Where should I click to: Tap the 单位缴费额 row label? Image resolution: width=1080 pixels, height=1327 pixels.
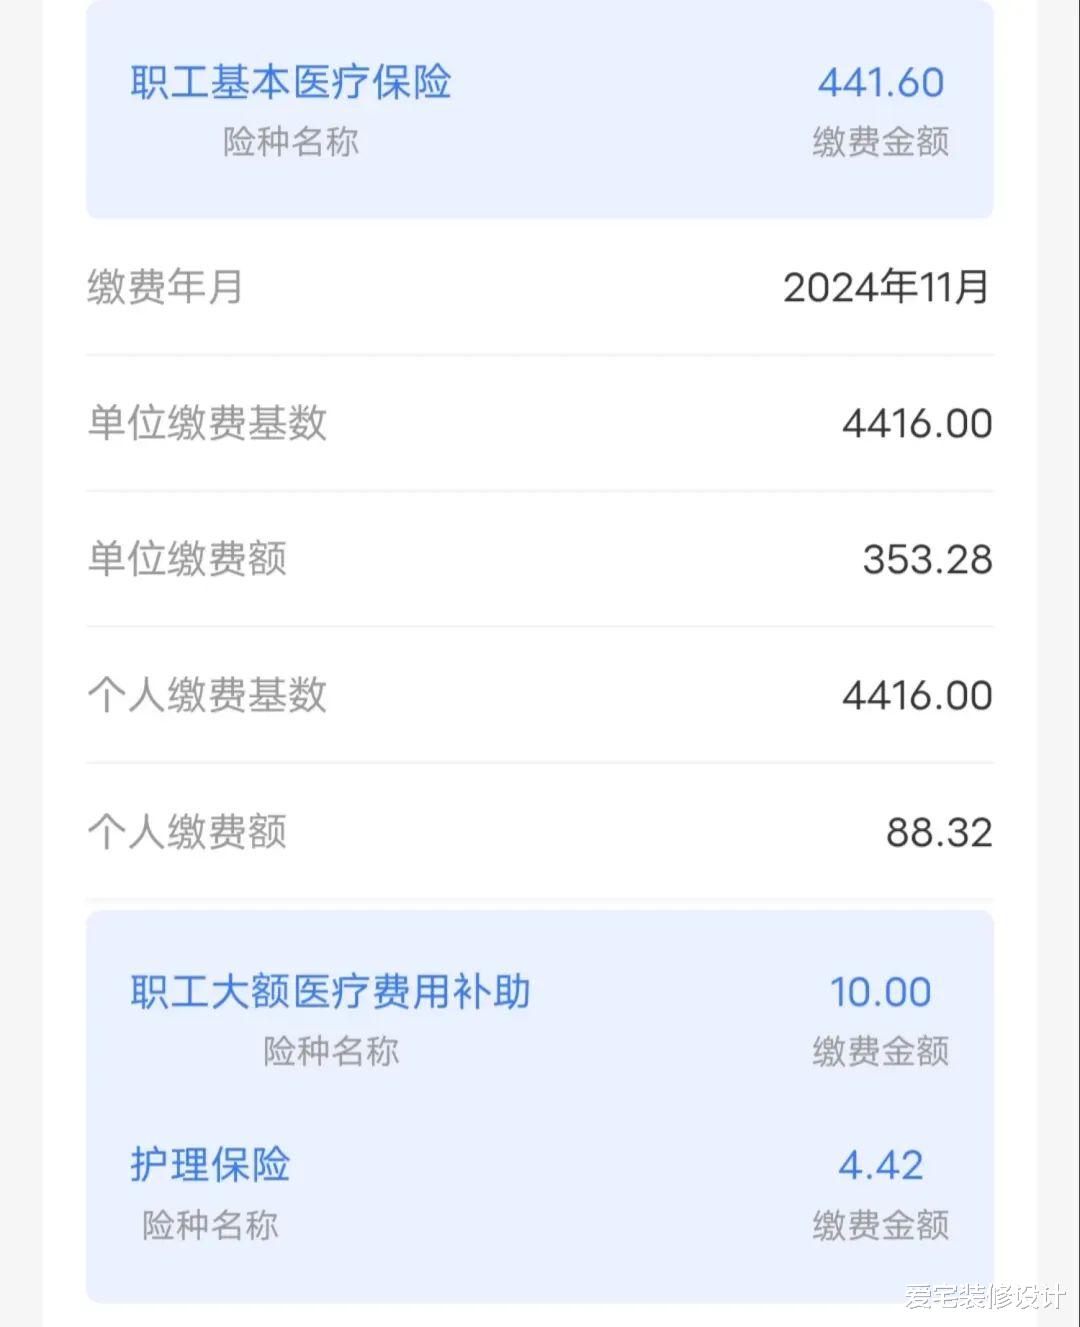coord(187,559)
